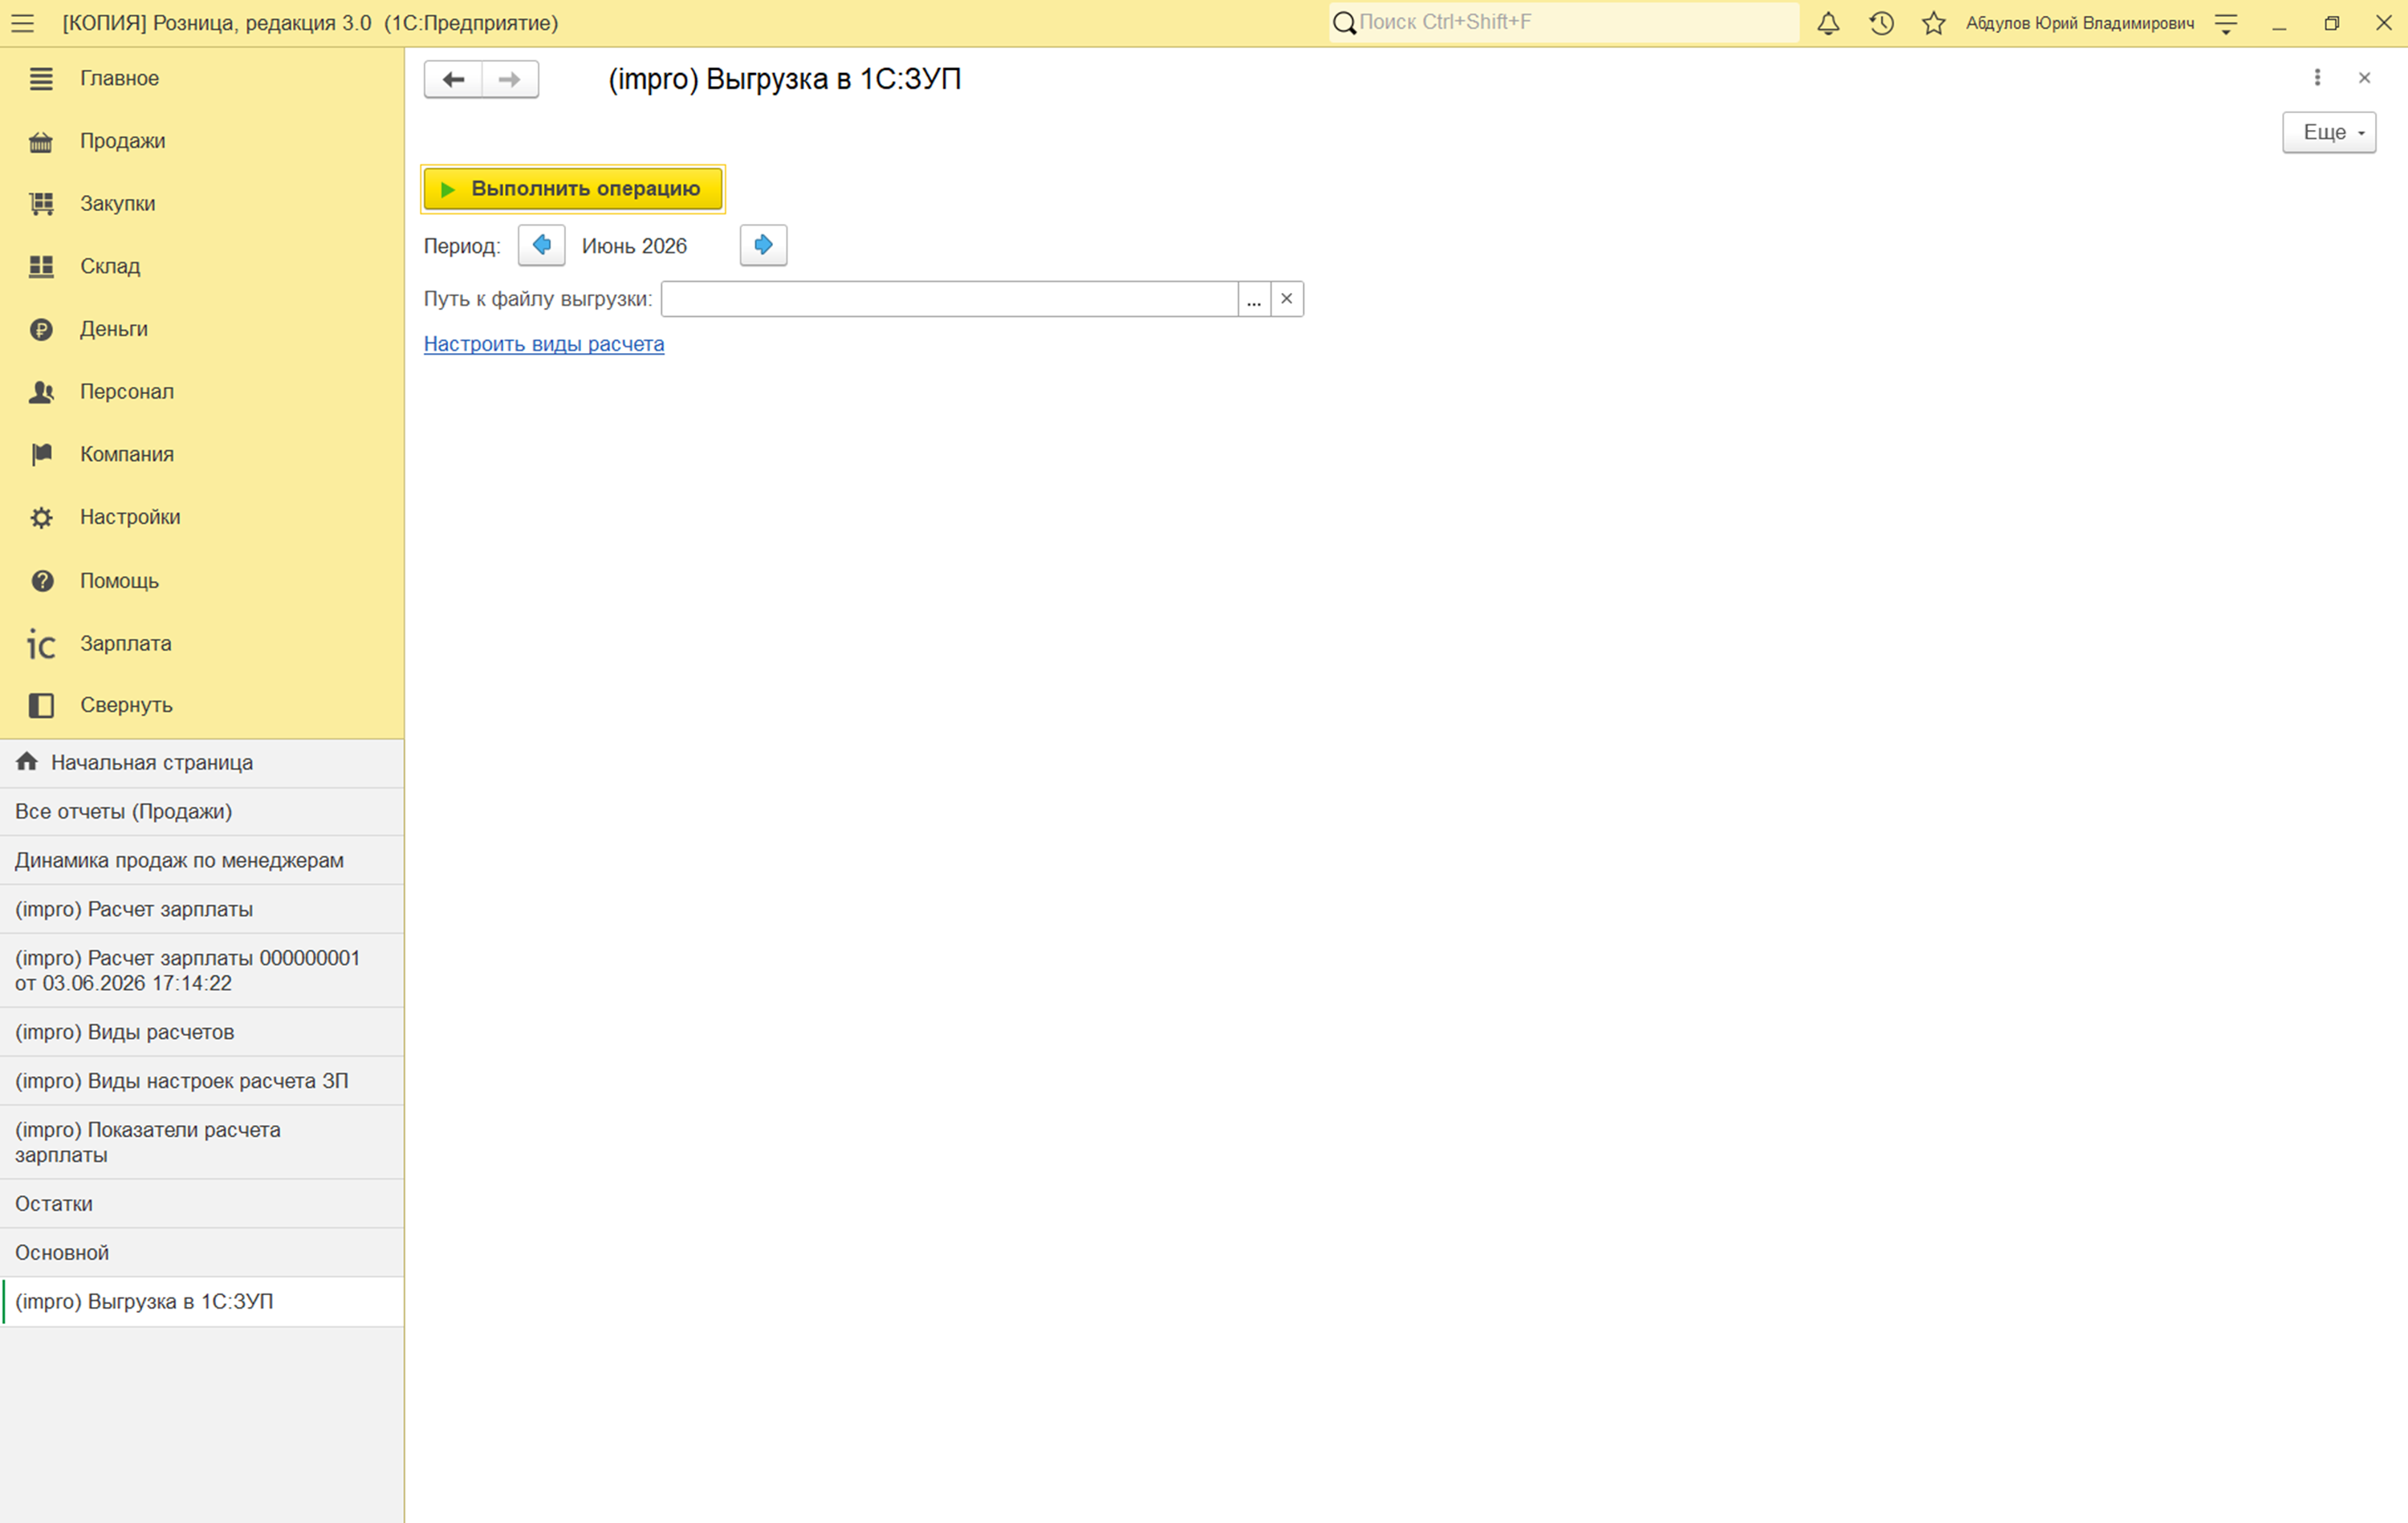Viewport: 2408px width, 1523px height.
Task: Open the Помощь section
Action: pos(202,581)
